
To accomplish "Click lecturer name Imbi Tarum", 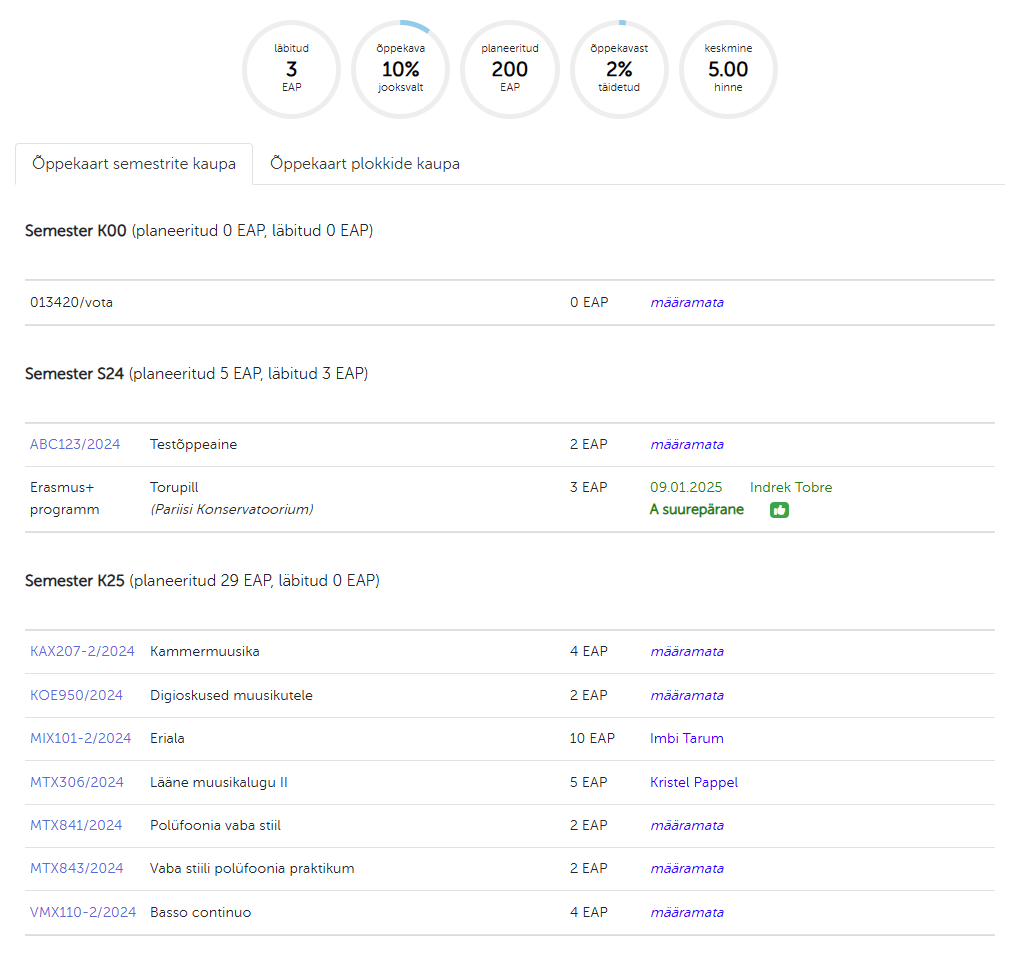I will (x=686, y=739).
